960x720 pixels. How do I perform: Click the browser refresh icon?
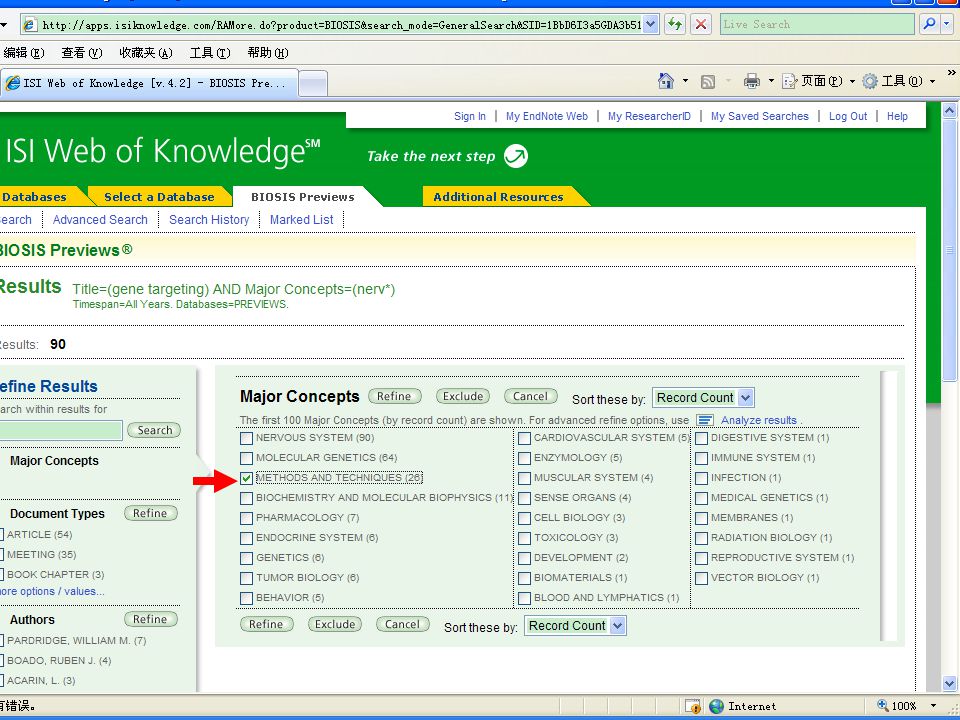pyautogui.click(x=675, y=24)
